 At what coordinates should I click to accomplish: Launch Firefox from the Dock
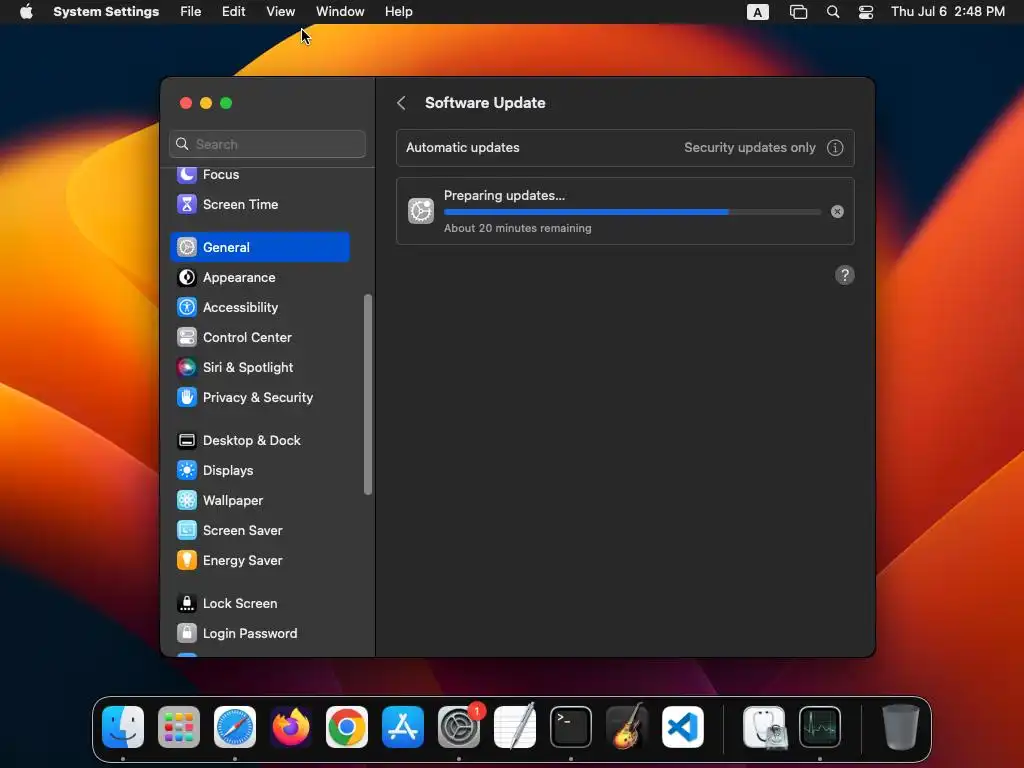tap(291, 727)
